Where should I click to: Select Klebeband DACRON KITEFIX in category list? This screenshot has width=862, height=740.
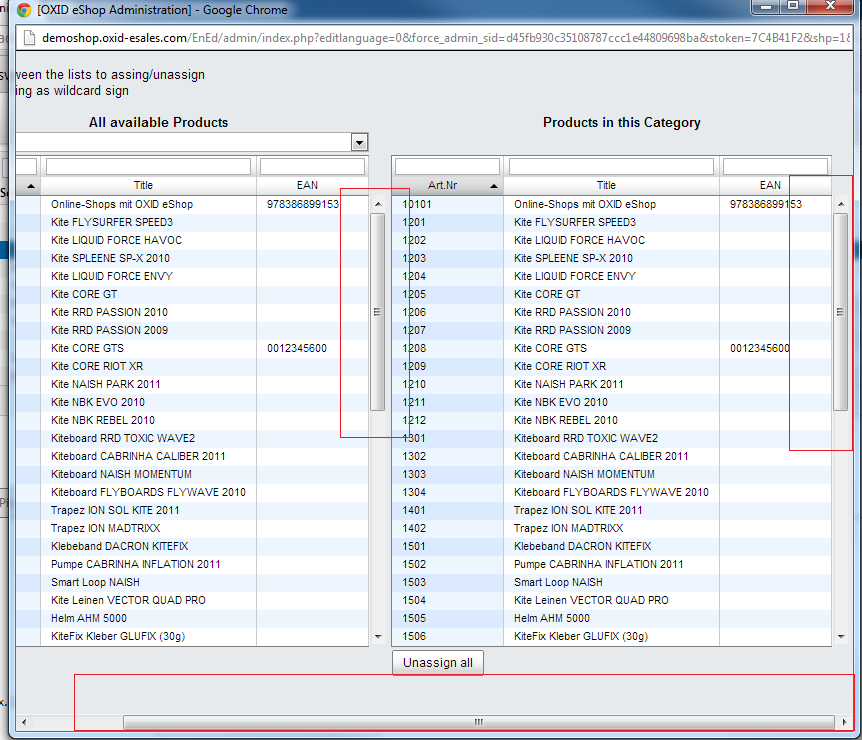point(583,546)
